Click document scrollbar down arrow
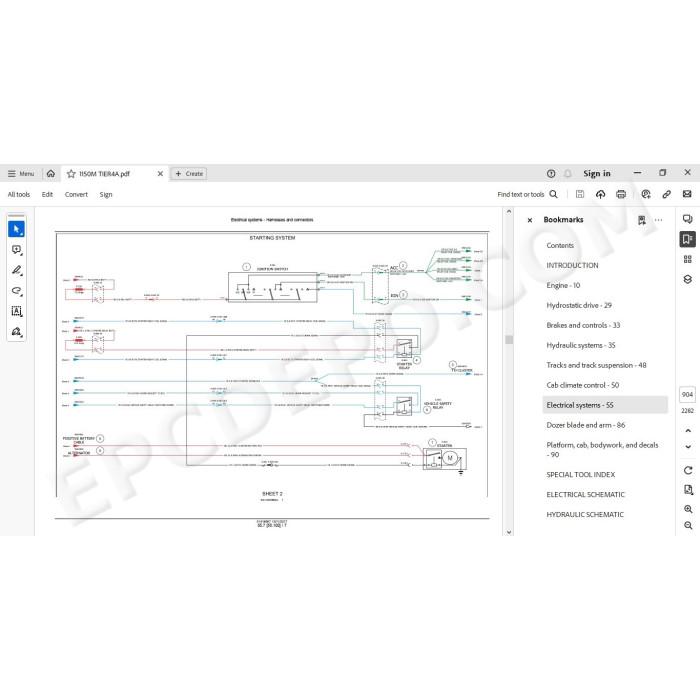Image resolution: width=700 pixels, height=700 pixels. [509, 532]
